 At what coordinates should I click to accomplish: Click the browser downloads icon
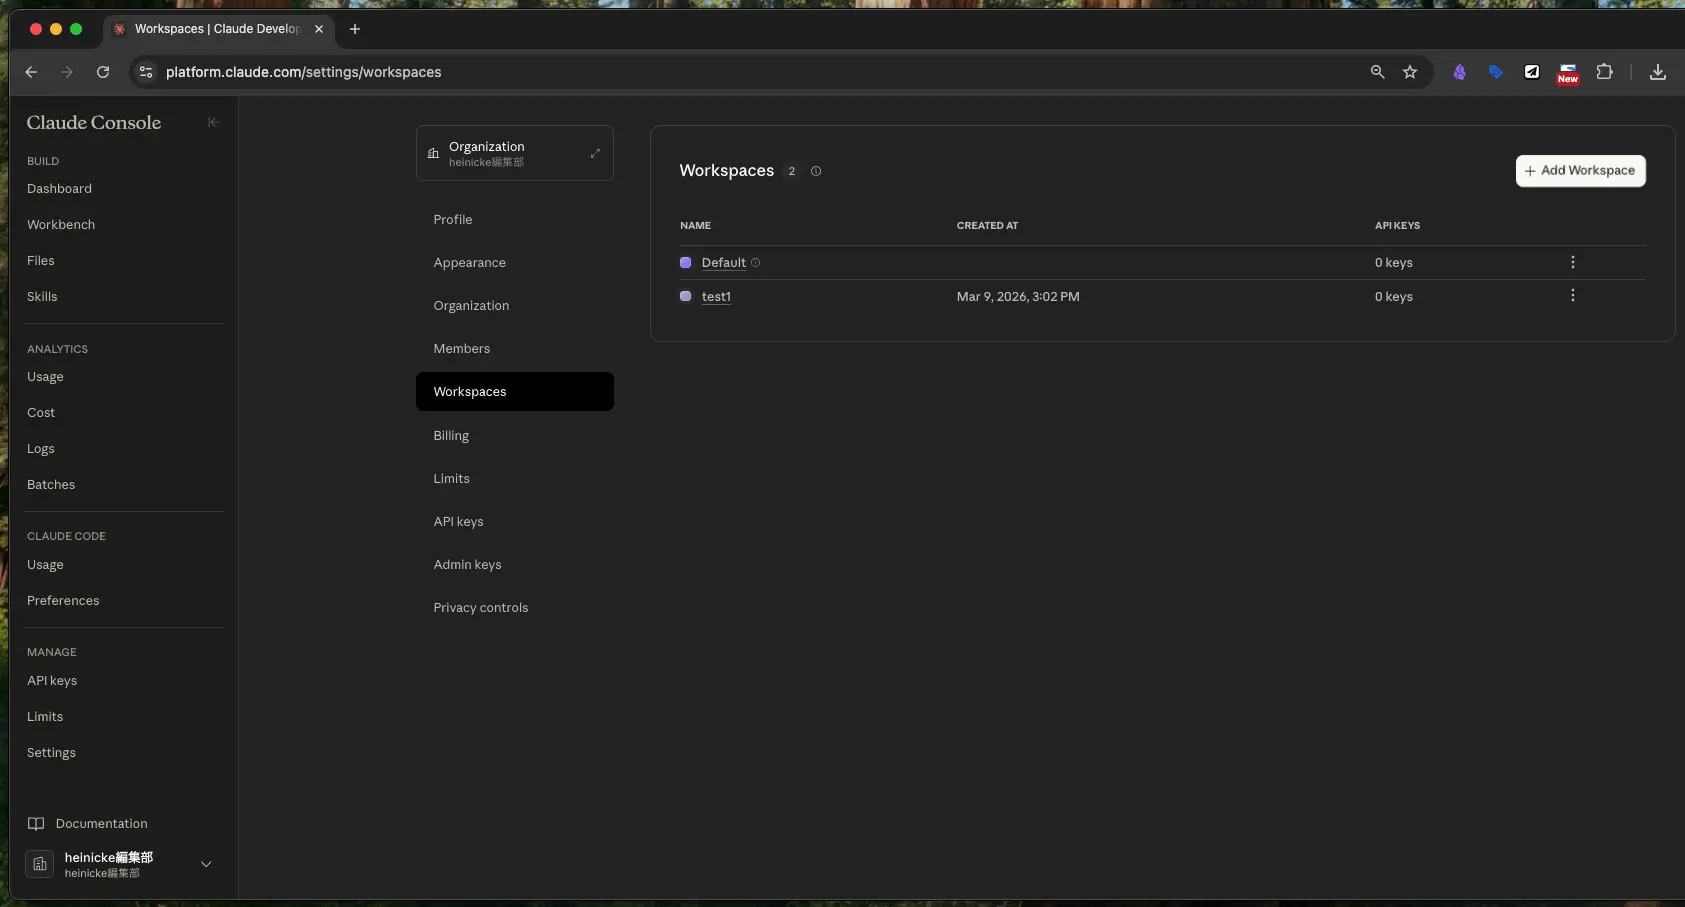[1657, 72]
